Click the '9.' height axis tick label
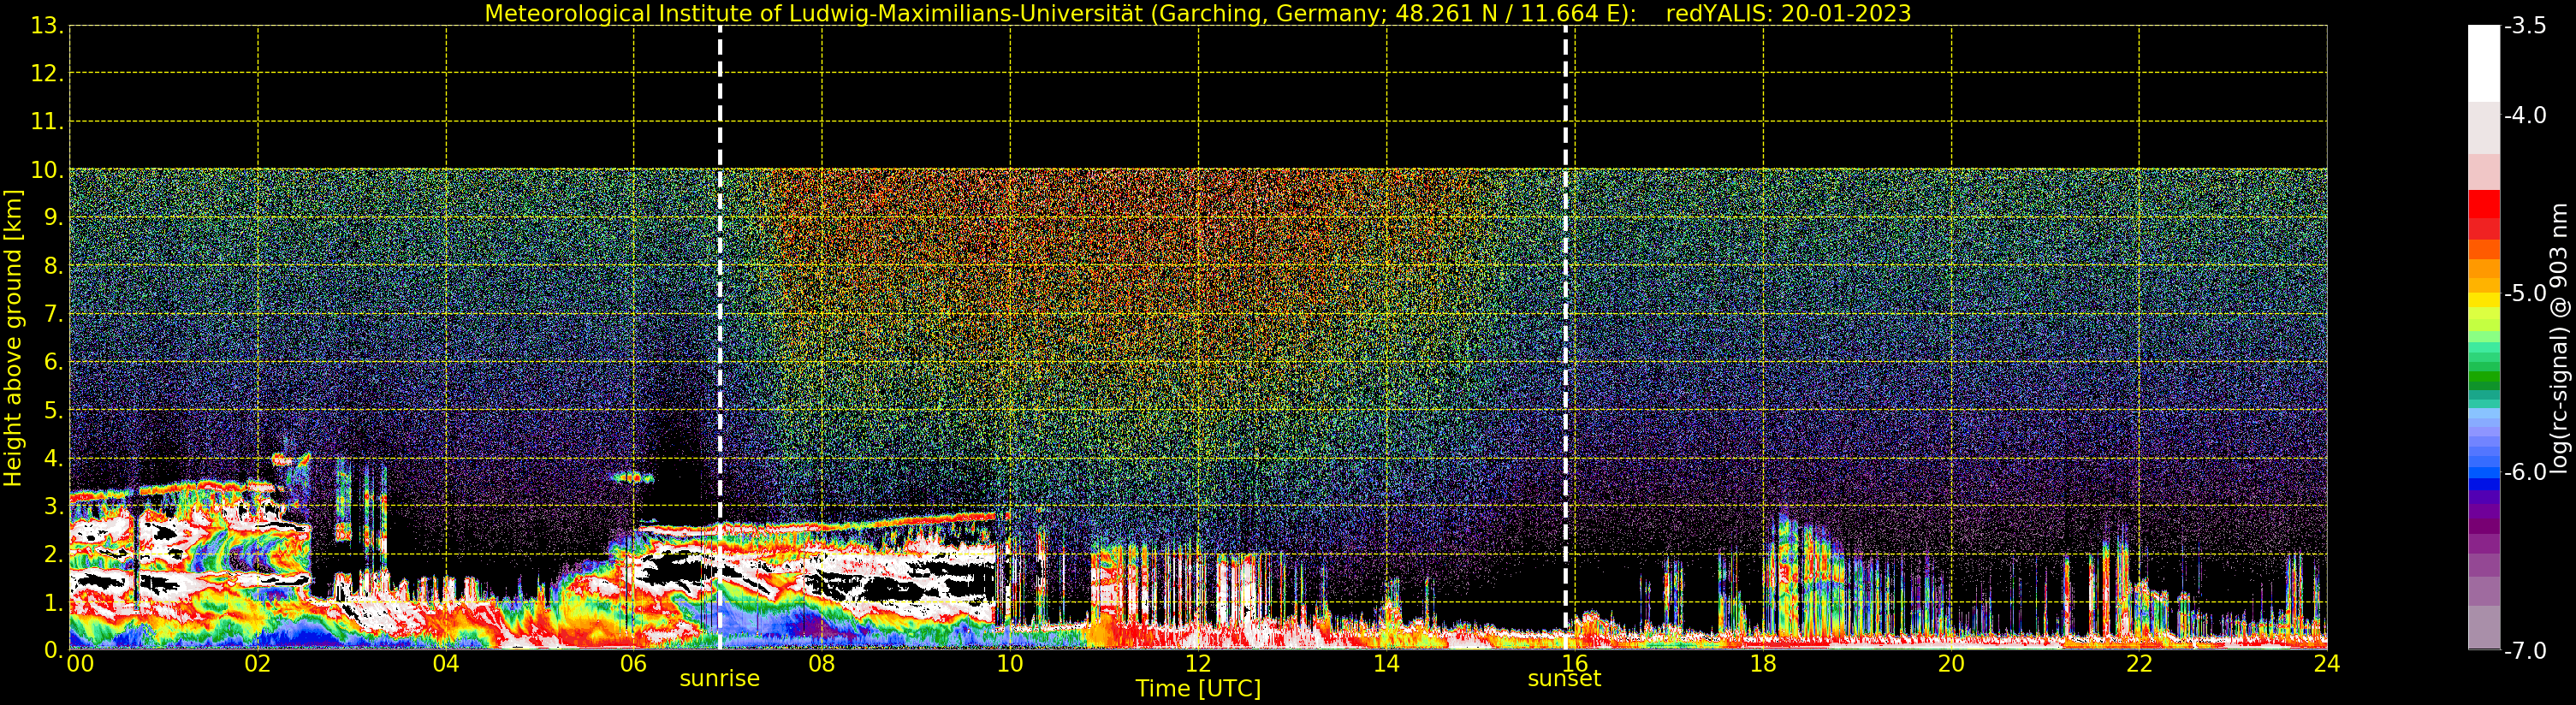The height and width of the screenshot is (705, 2576). pos(54,217)
